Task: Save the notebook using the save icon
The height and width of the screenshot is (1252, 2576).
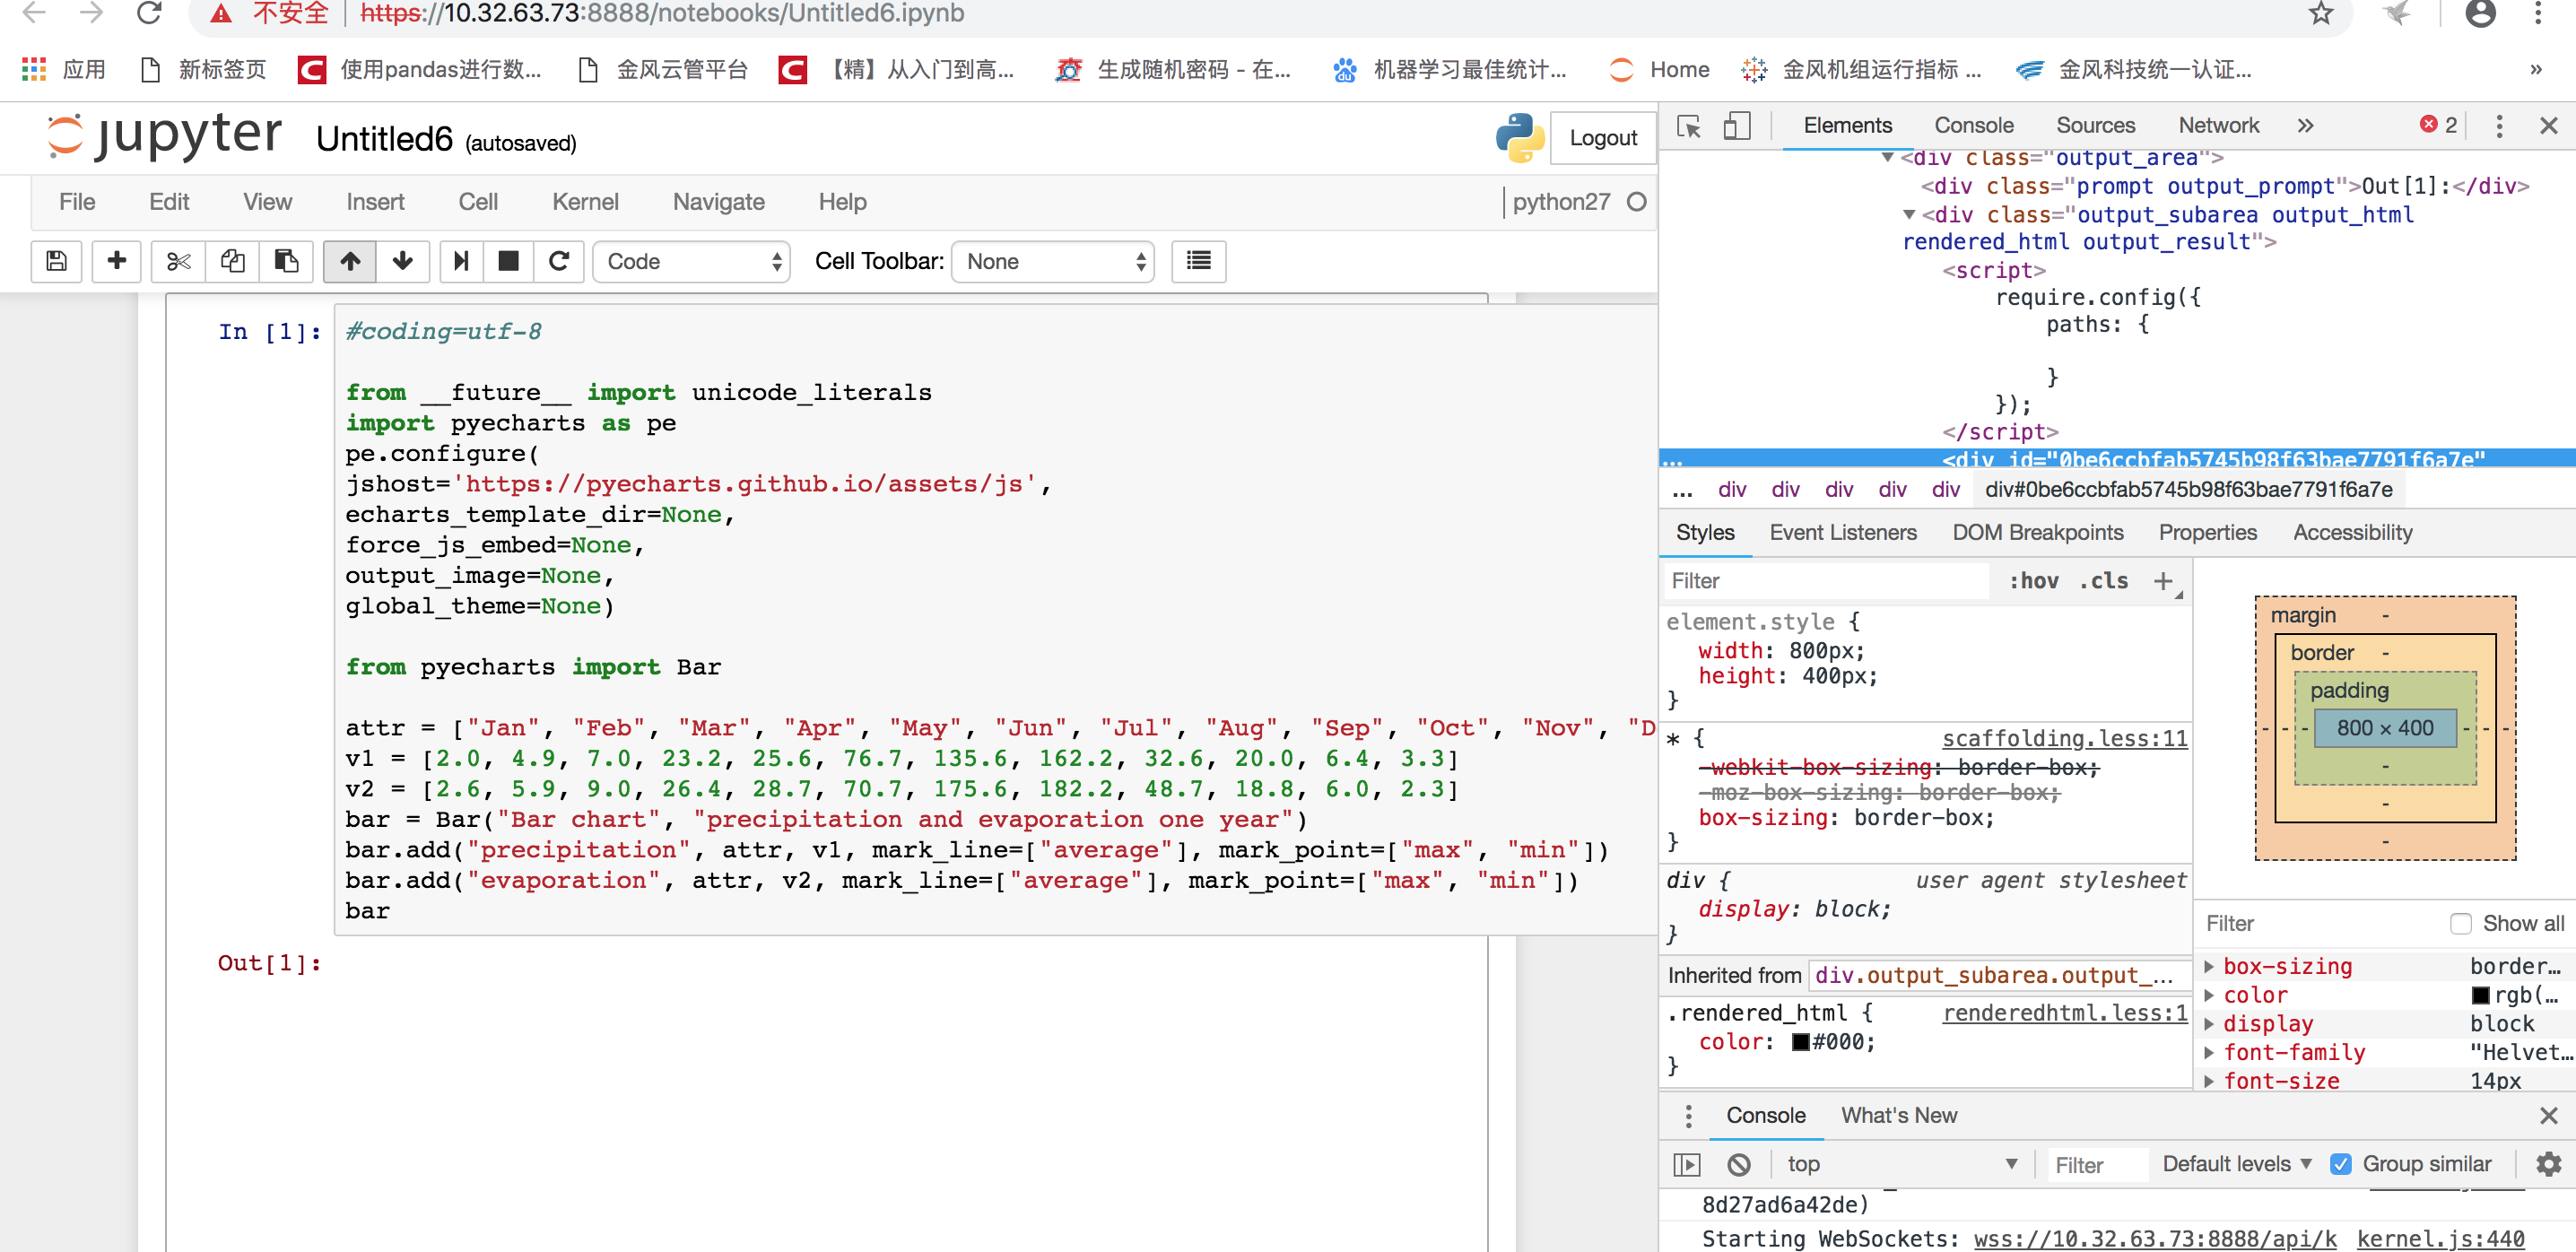Action: [x=56, y=261]
